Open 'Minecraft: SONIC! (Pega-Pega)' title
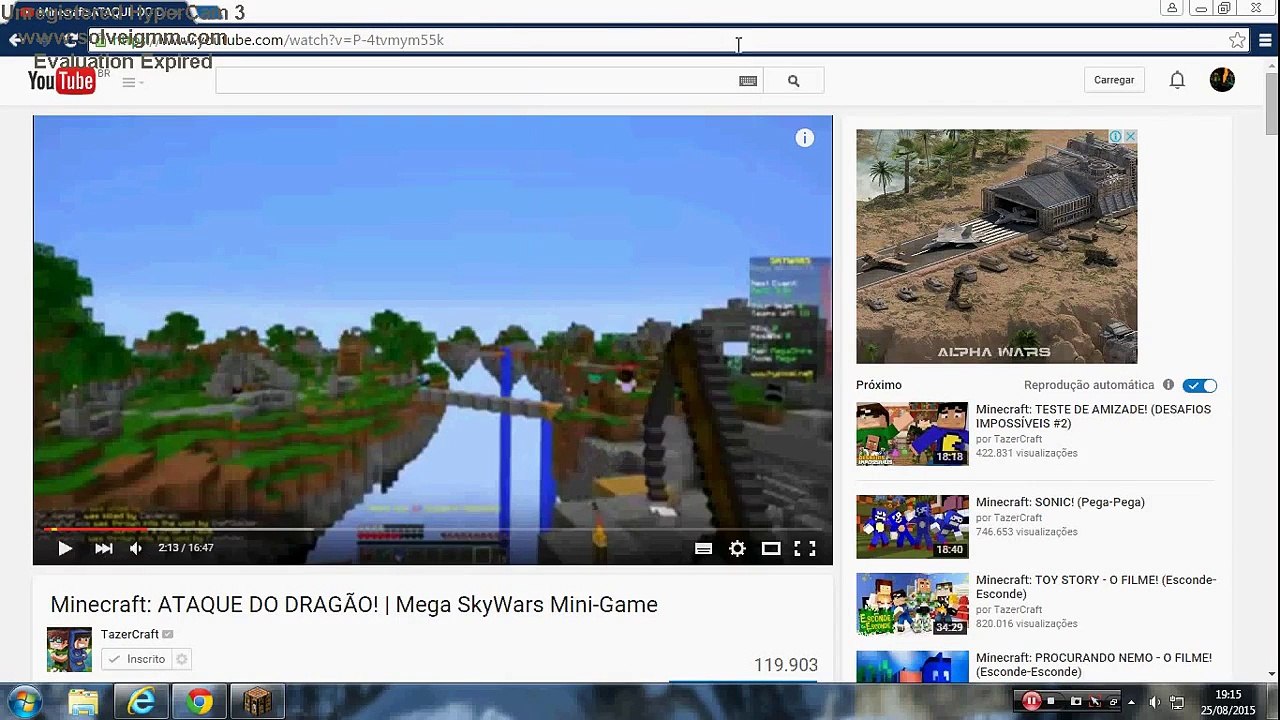Screen dimensions: 1280x720 (1060, 502)
